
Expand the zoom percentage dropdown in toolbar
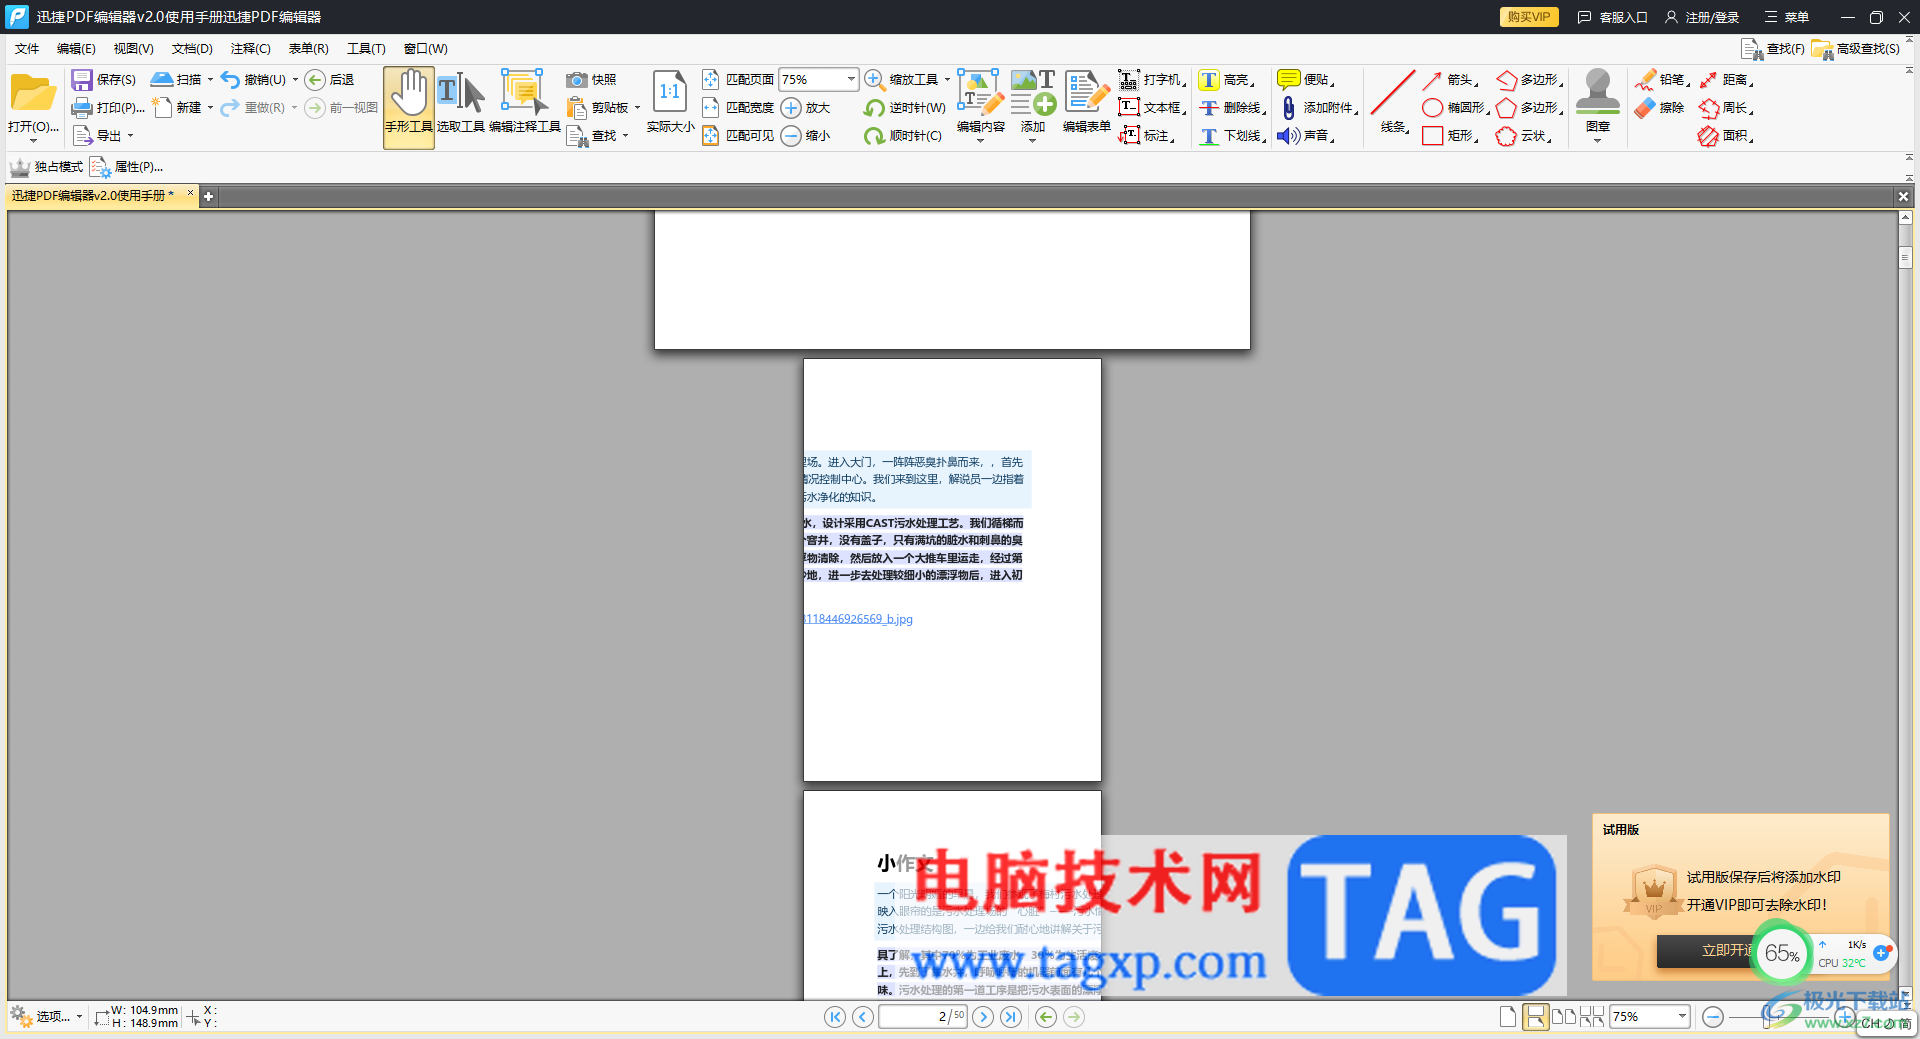(x=851, y=79)
